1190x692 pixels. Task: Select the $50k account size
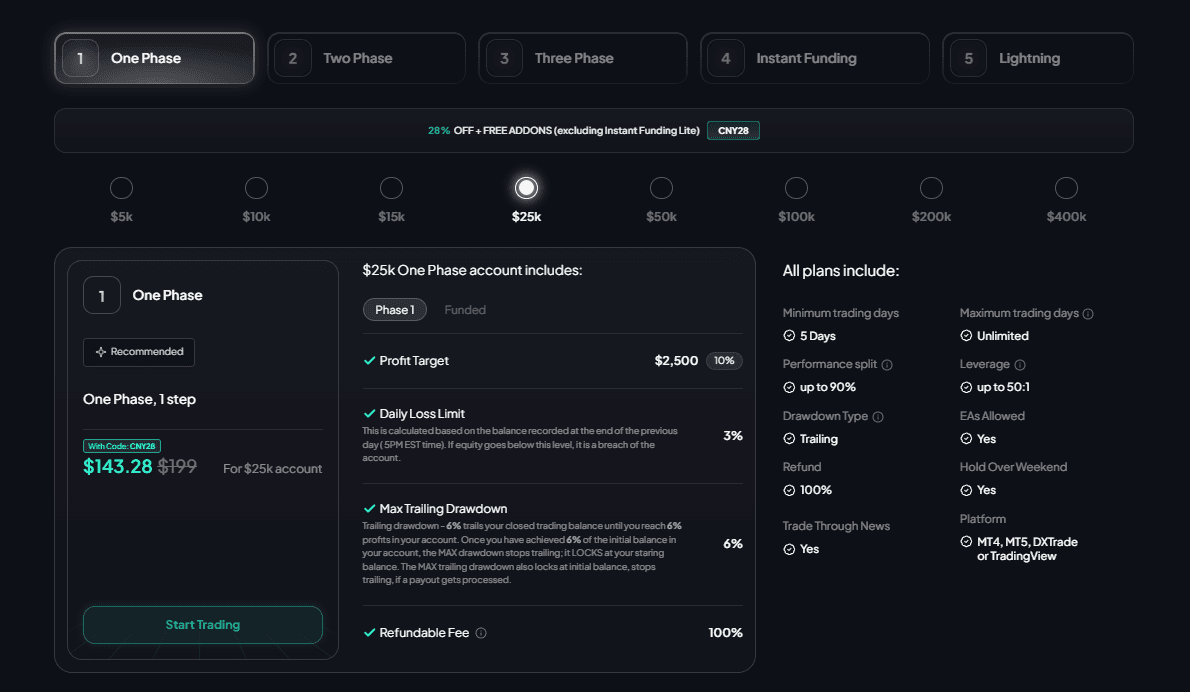click(661, 187)
